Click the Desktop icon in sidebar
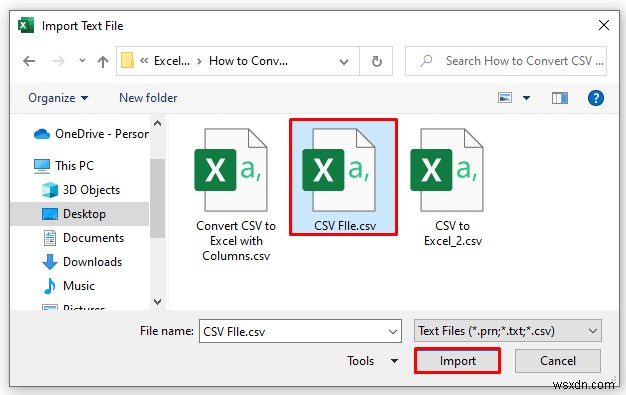Screen dimensions: 626x395 50,214
